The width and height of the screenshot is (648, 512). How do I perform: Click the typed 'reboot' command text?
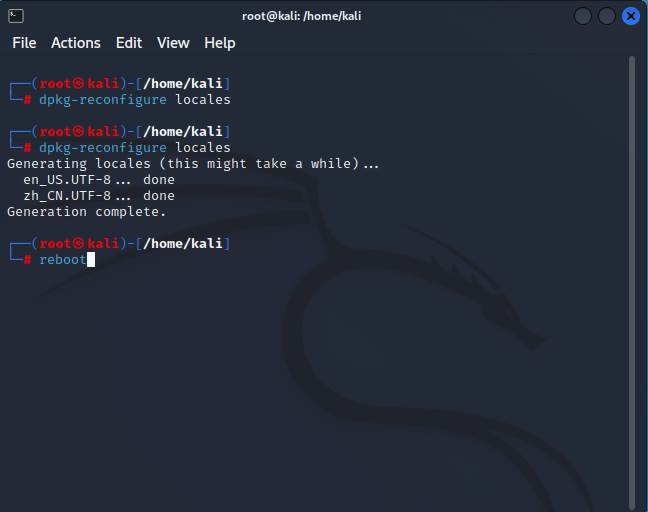(x=62, y=260)
